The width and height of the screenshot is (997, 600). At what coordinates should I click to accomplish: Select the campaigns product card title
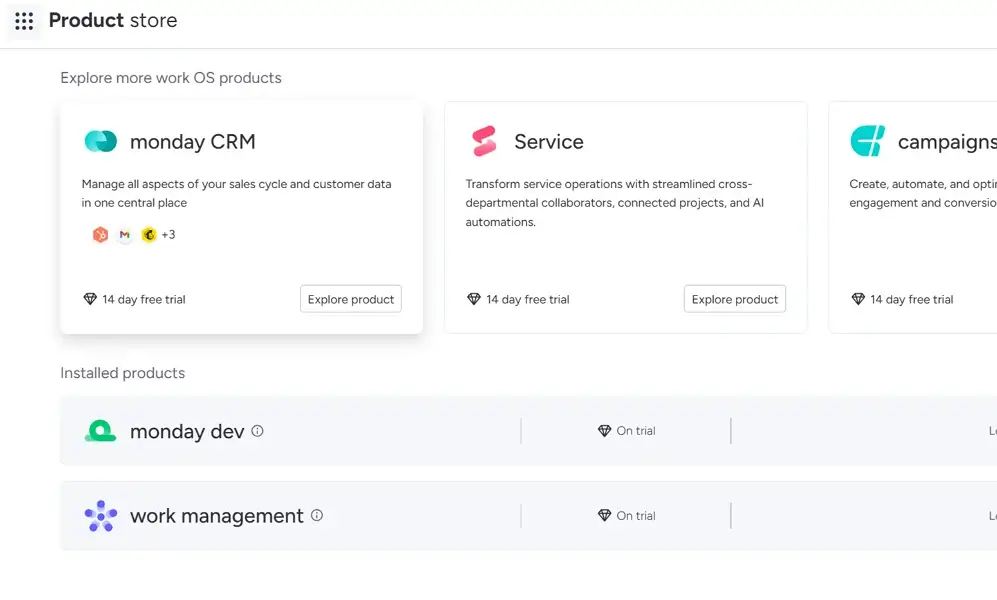coord(946,142)
